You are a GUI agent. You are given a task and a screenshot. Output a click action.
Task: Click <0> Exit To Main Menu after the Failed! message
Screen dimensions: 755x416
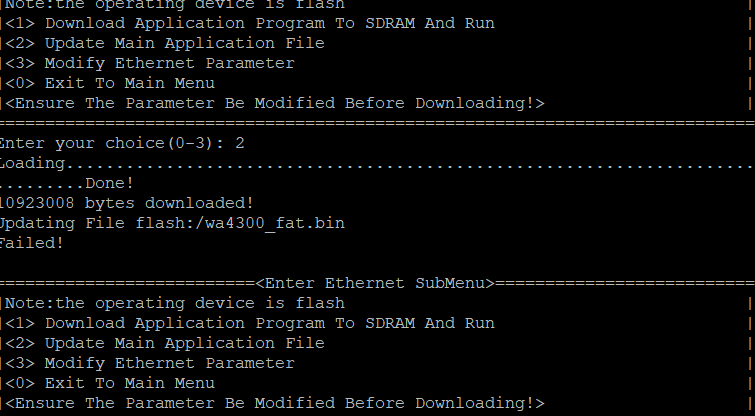point(128,383)
